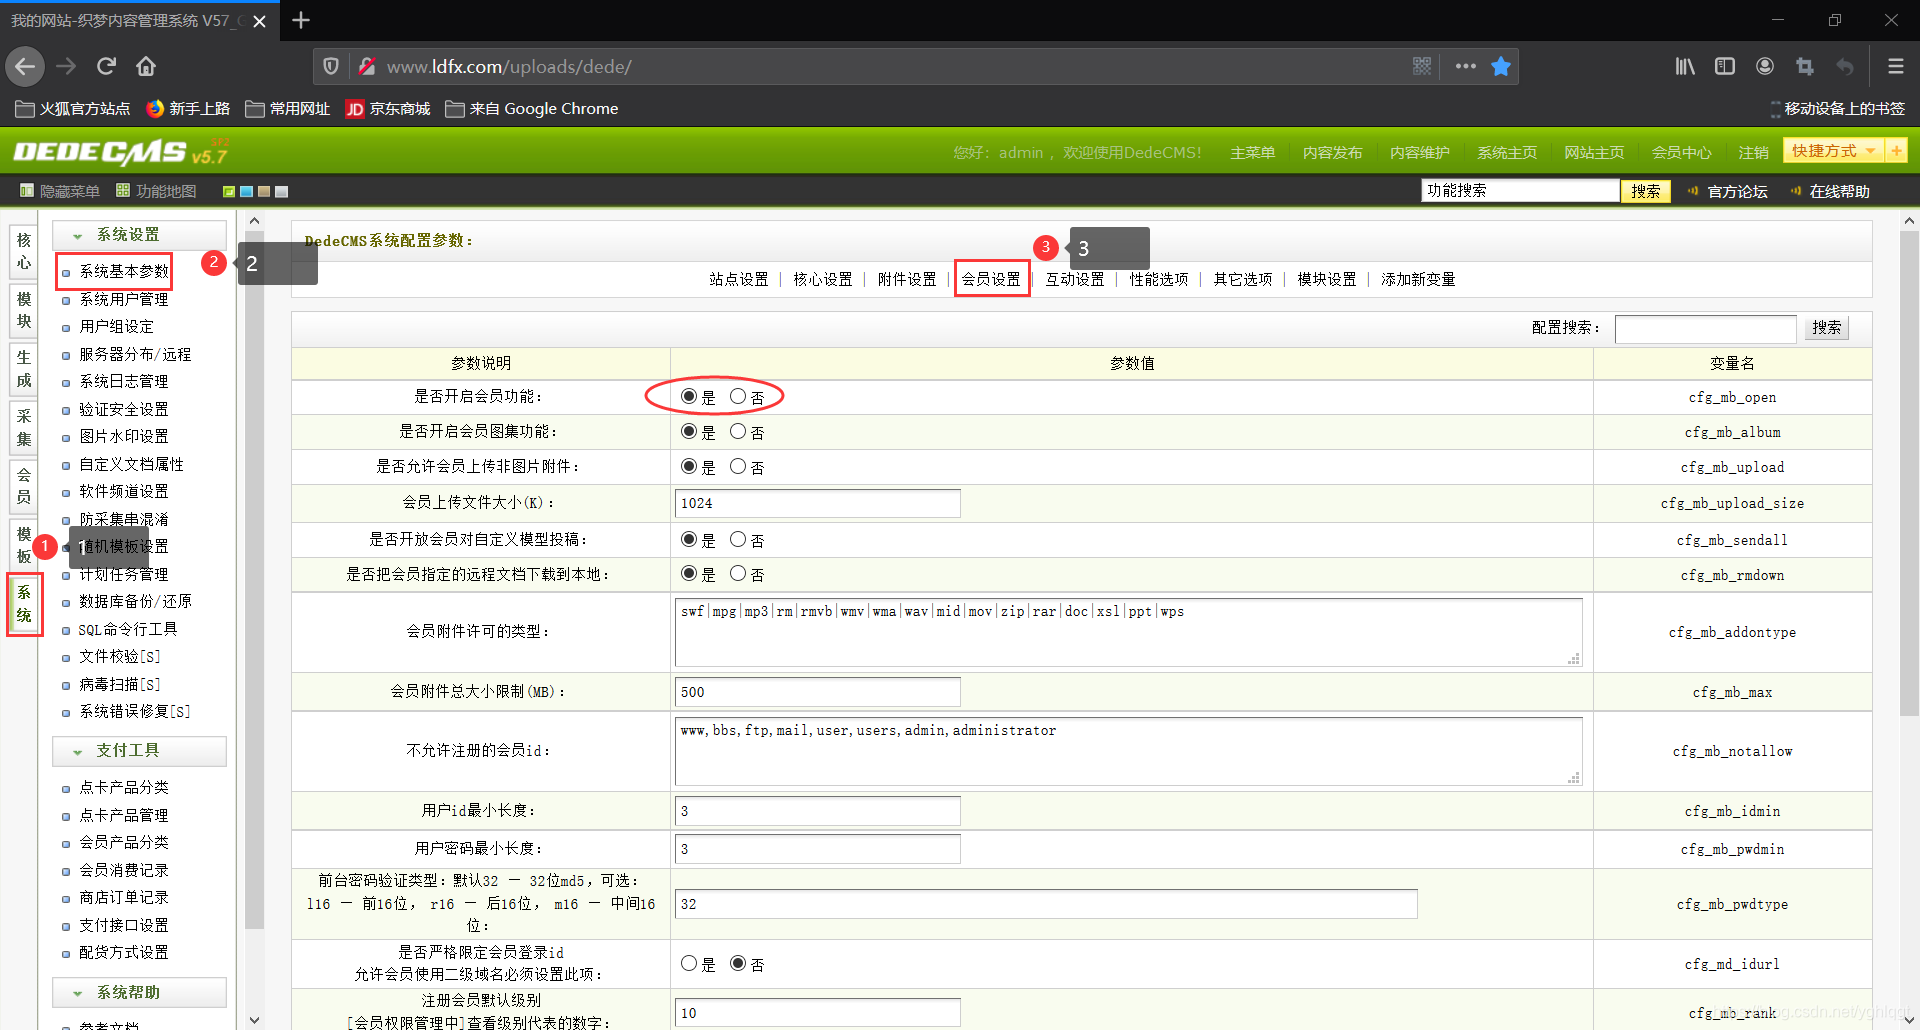Open the 来自 Google Chrome bookmark folder
The height and width of the screenshot is (1030, 1920).
point(532,109)
